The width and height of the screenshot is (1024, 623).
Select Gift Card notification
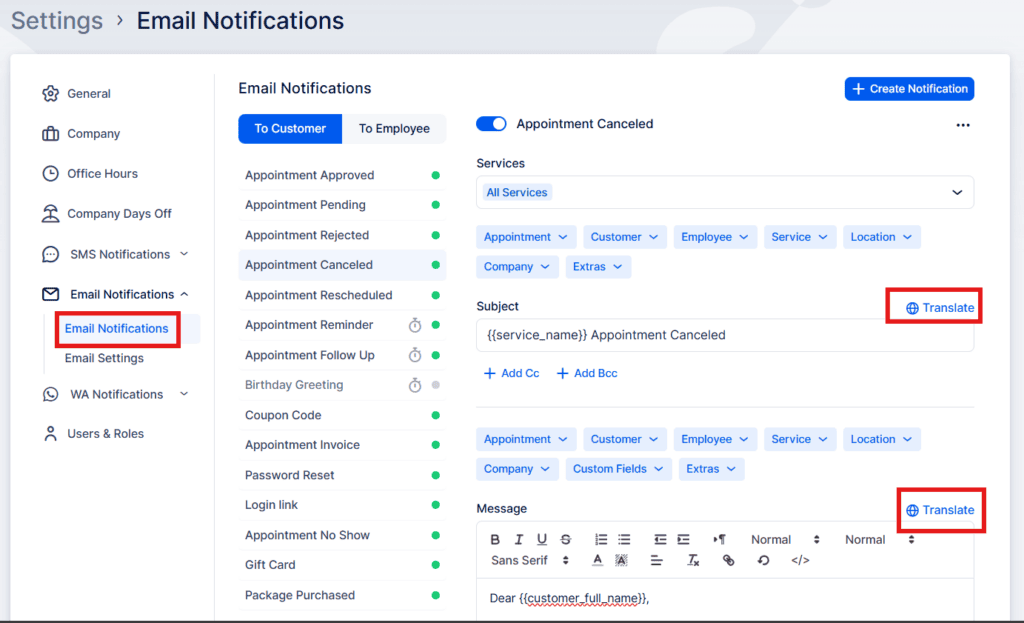tap(342, 565)
